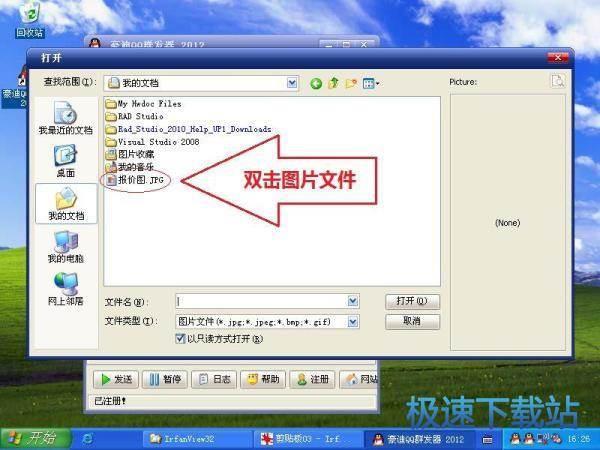Select the RAD Studio folder
The height and width of the screenshot is (450, 600).
pos(135,116)
